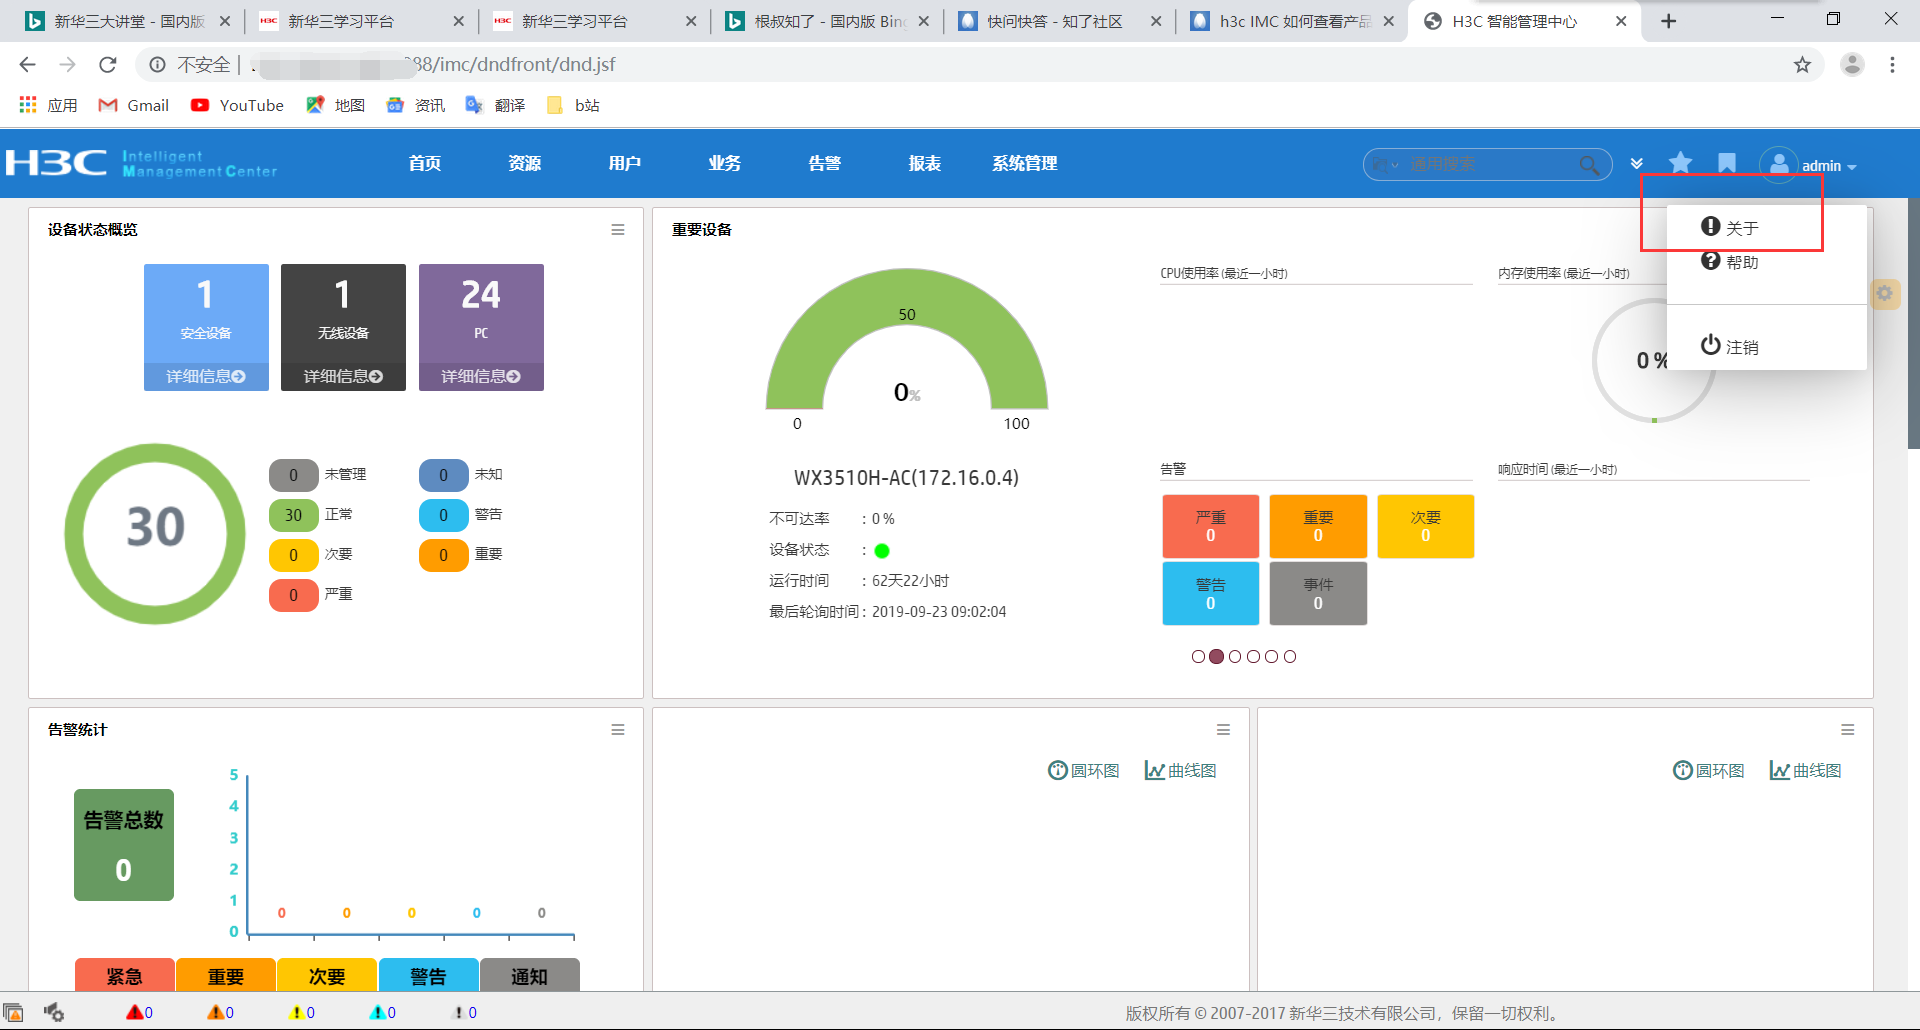Open the 首页 menu
Screen dimensions: 1920x1030
pyautogui.click(x=425, y=163)
